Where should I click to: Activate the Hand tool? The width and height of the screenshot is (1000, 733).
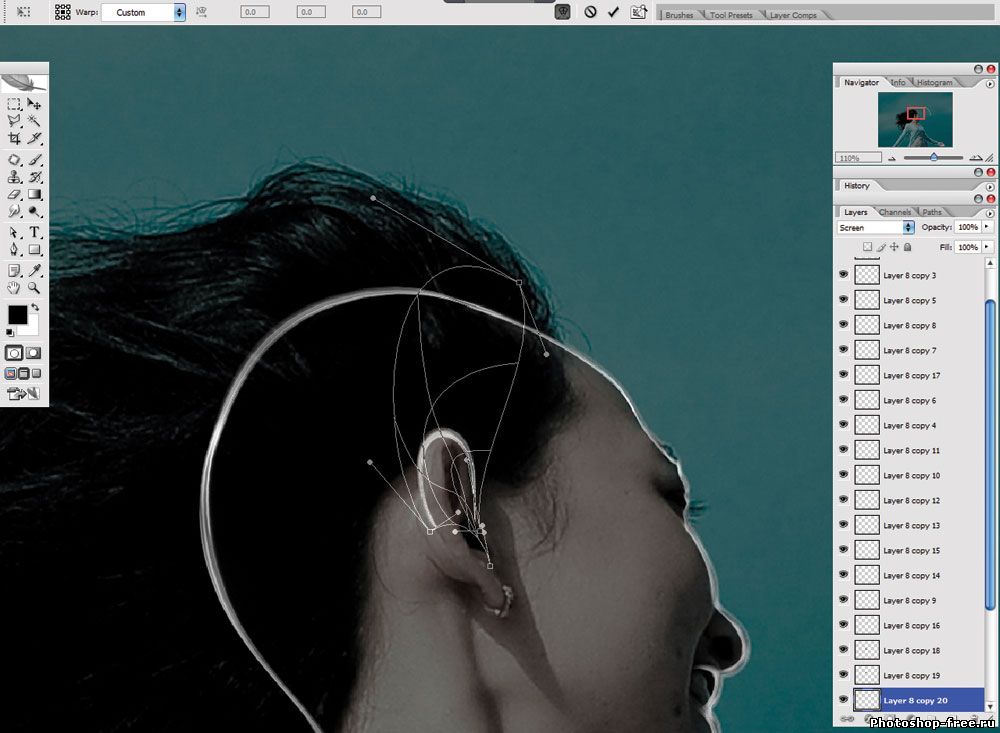coord(14,287)
